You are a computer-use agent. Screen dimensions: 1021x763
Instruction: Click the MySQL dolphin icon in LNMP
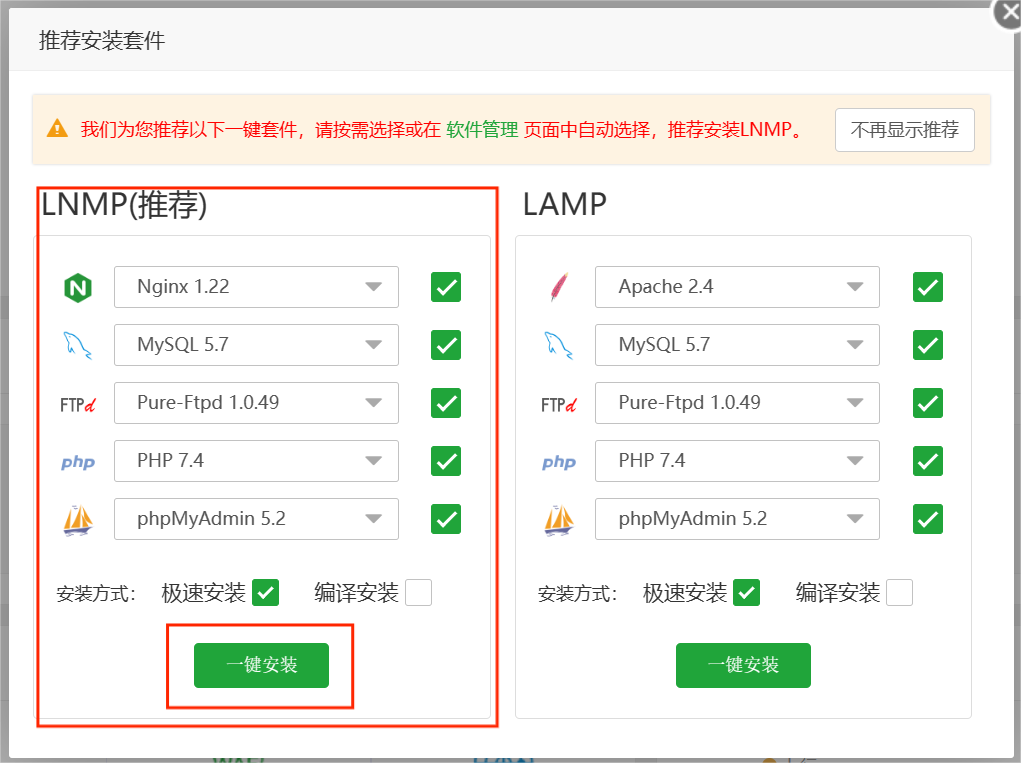[x=77, y=345]
